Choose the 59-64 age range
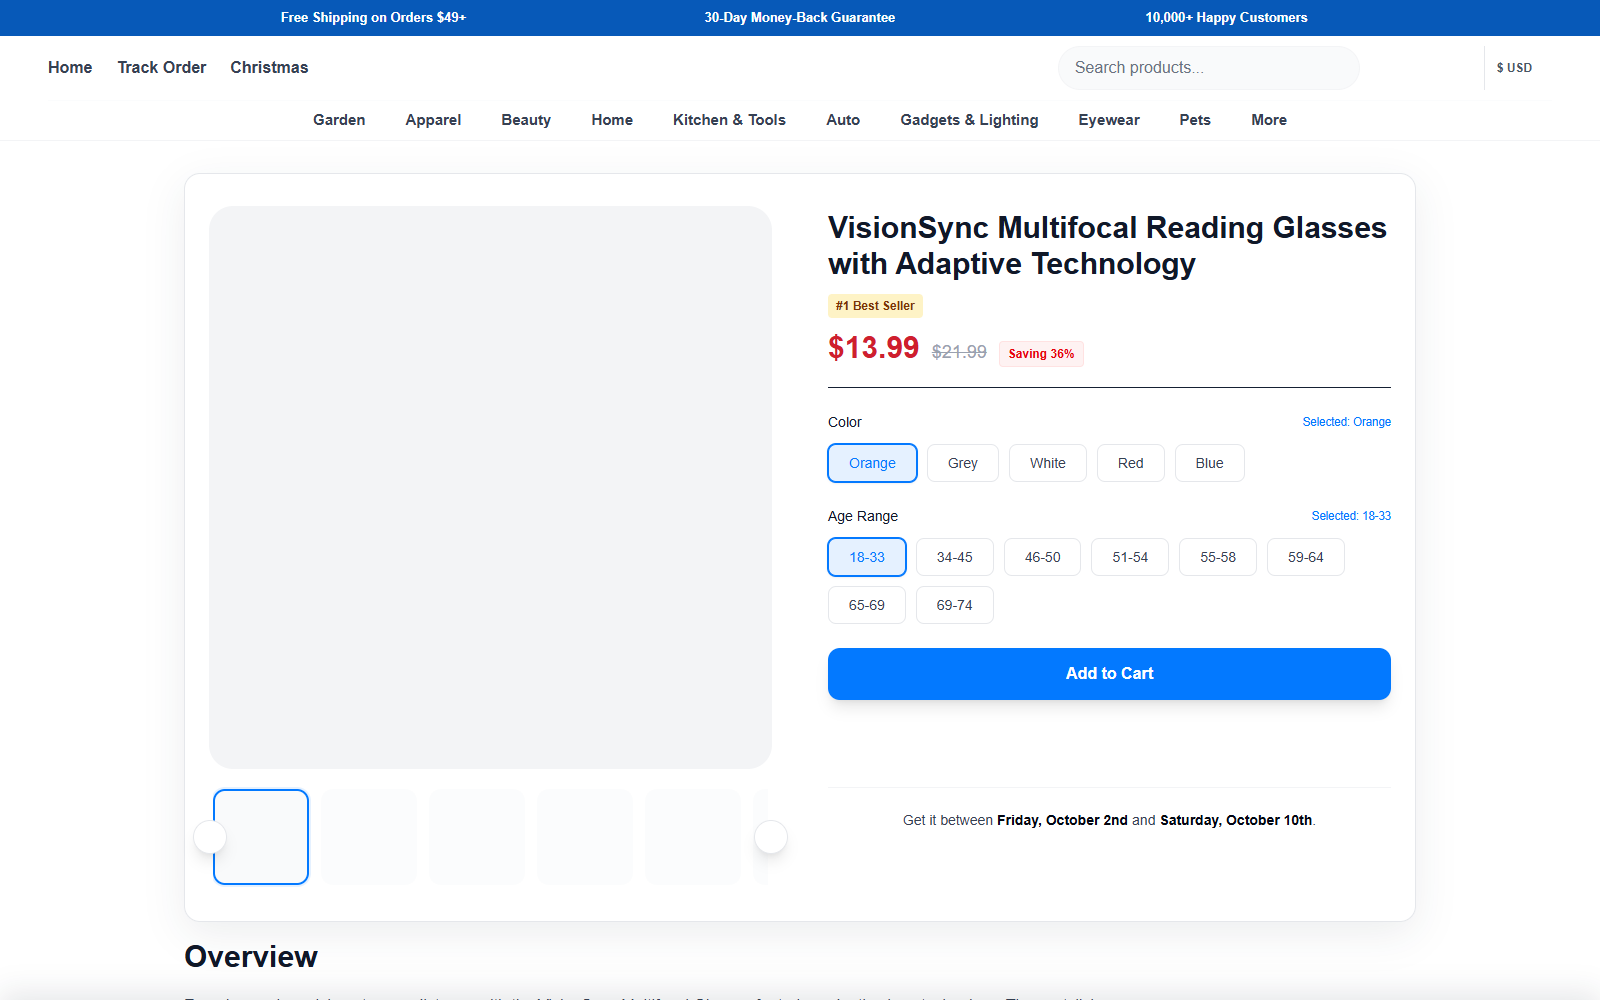The image size is (1600, 1000). pyautogui.click(x=1306, y=557)
